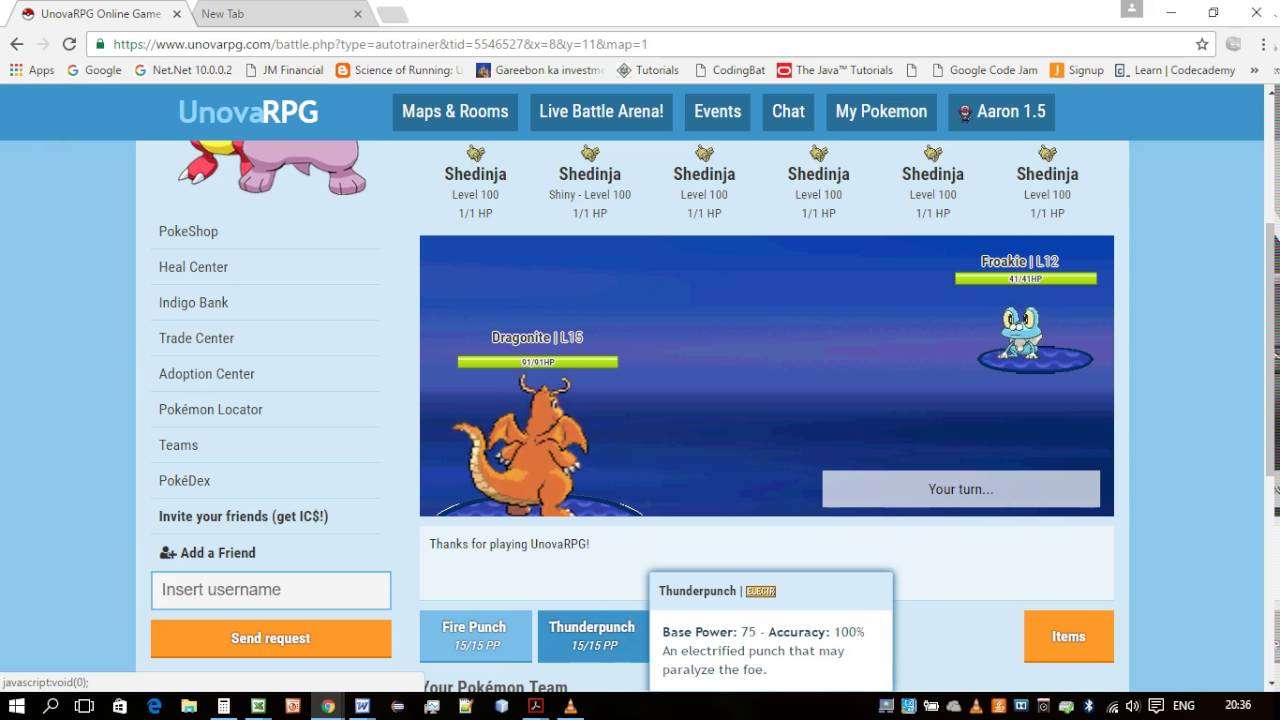Open Task View in the taskbar
Screen dimensions: 1280x720
point(85,706)
